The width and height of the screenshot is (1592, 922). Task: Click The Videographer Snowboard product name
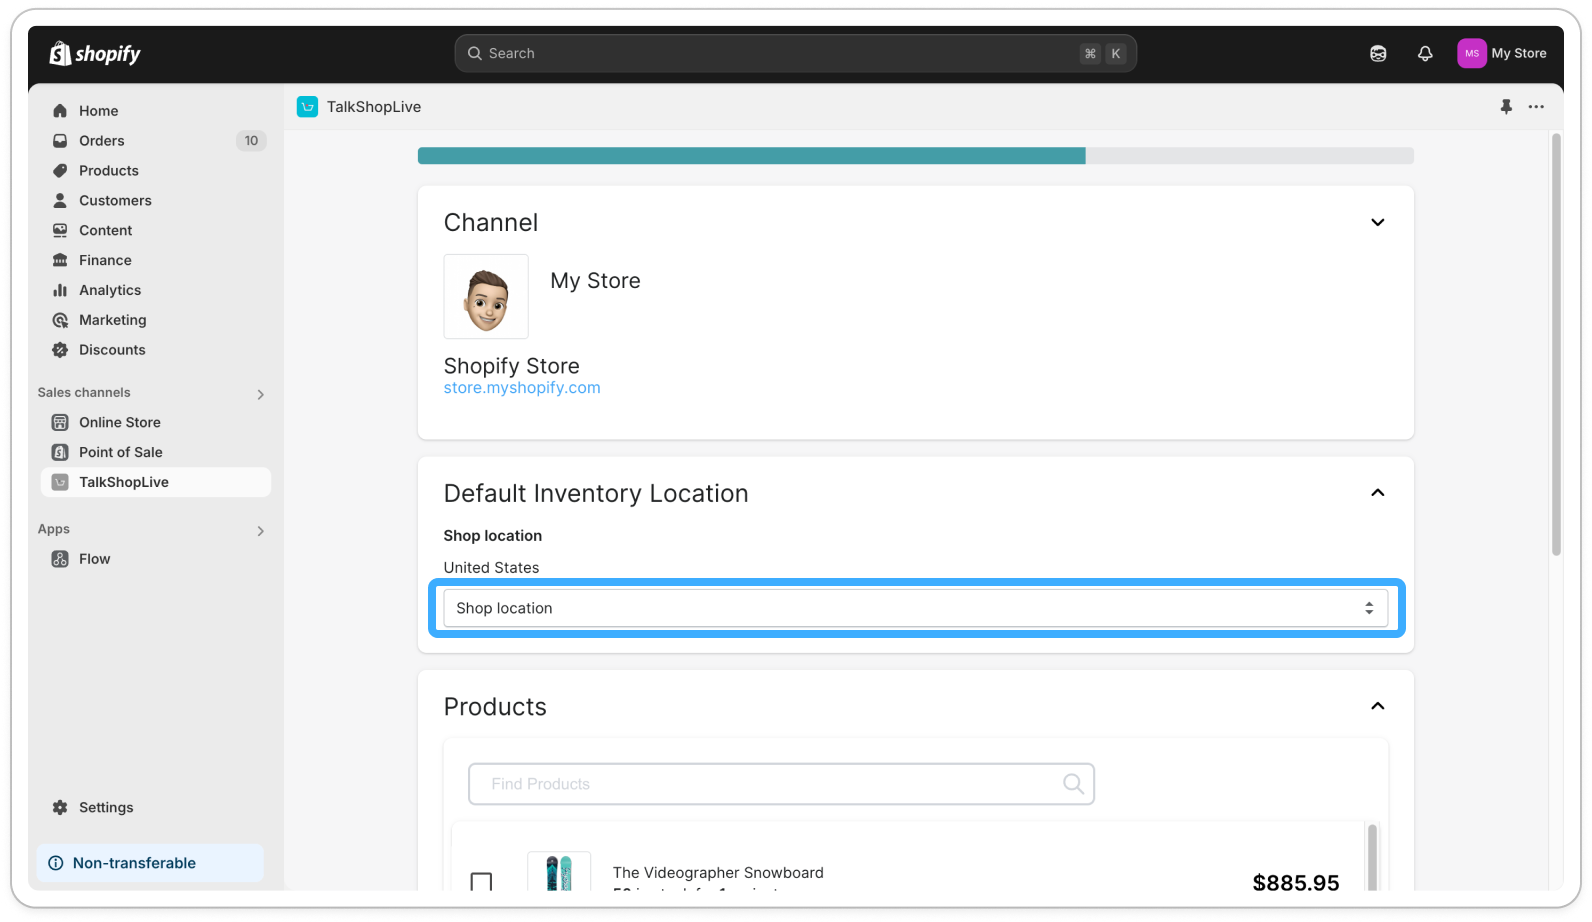(718, 873)
